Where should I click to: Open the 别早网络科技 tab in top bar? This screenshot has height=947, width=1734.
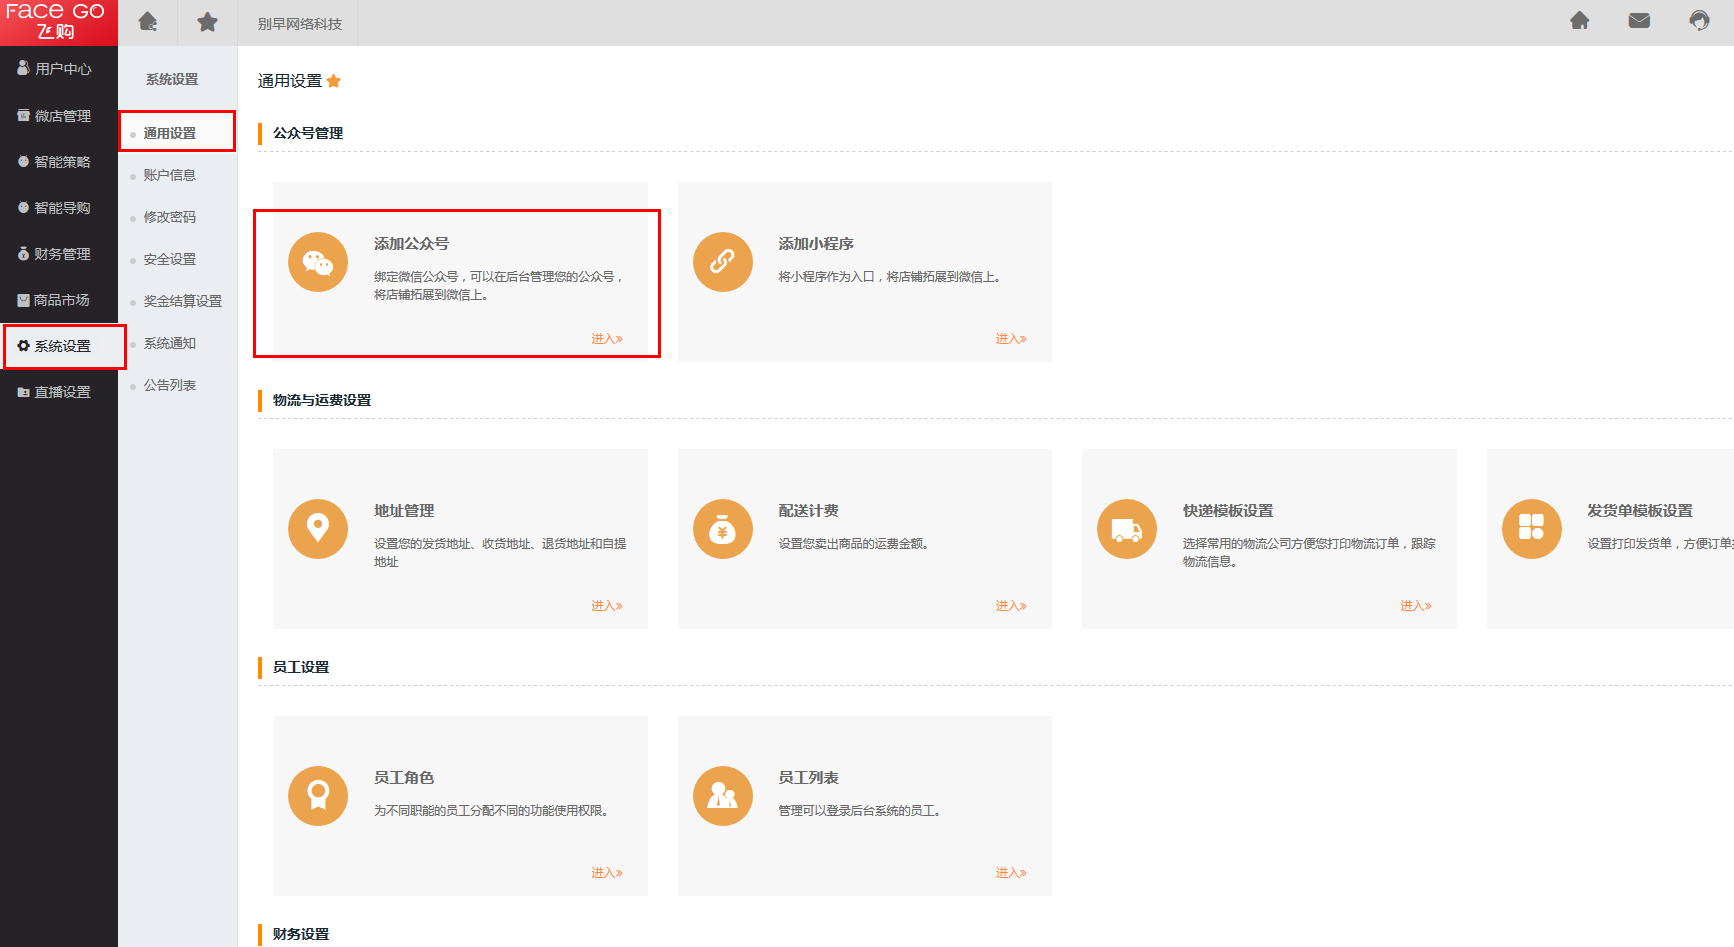pyautogui.click(x=299, y=23)
